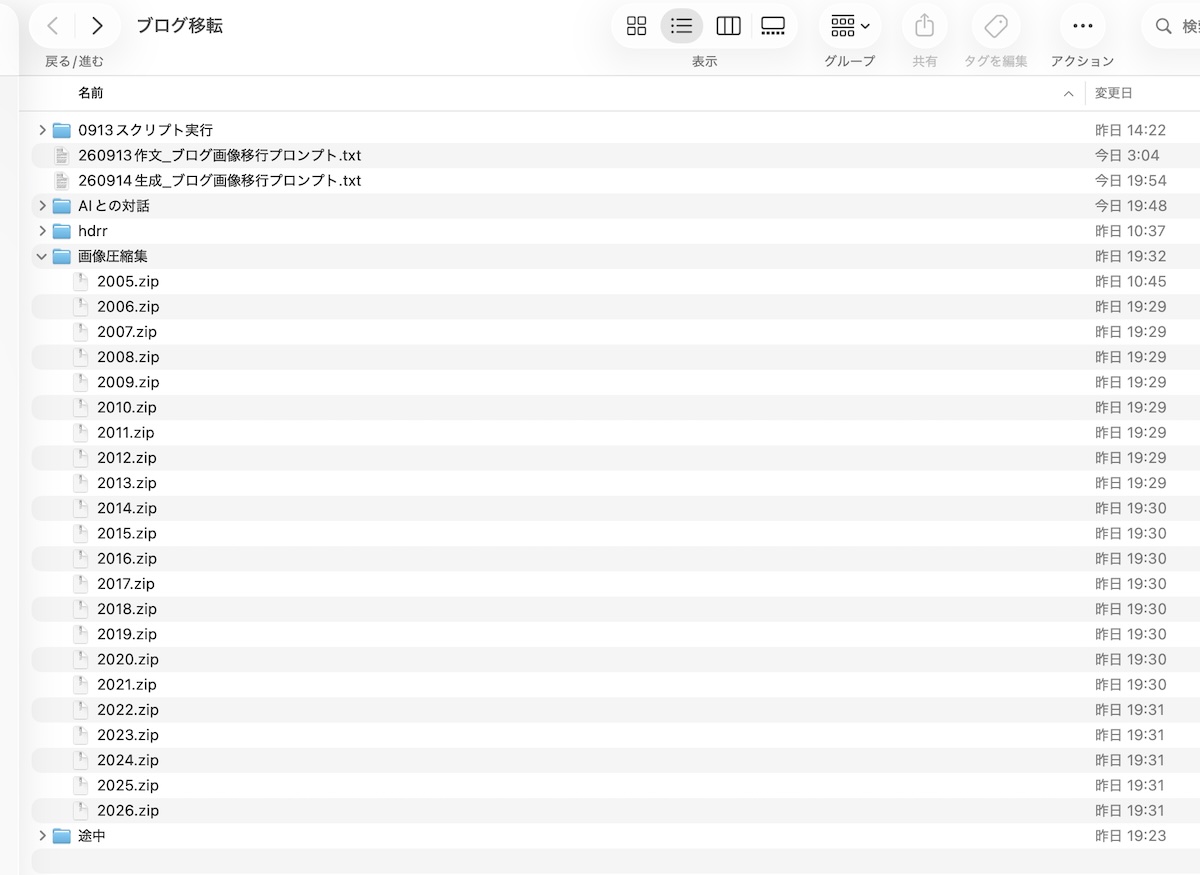Click the Share (共有) toolbar icon
Image resolution: width=1200 pixels, height=875 pixels.
[925, 26]
